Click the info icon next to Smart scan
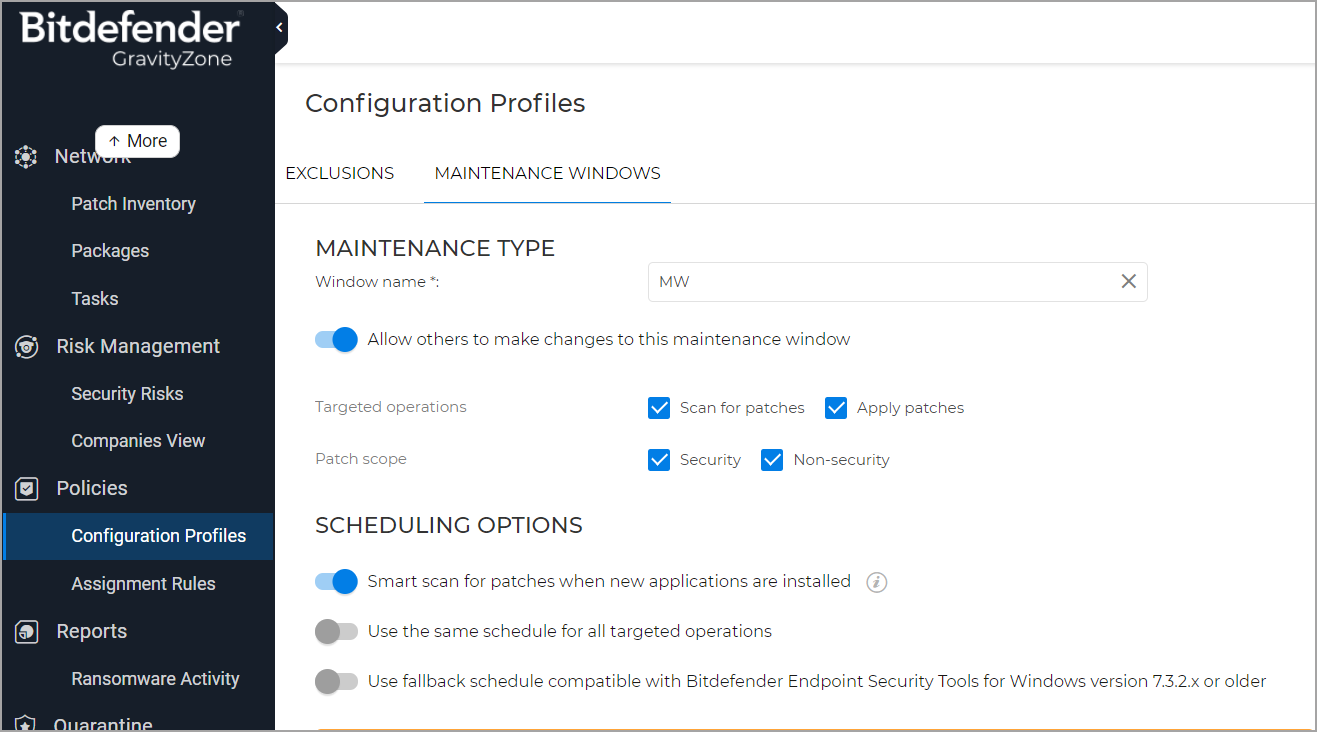Image resolution: width=1317 pixels, height=732 pixels. [x=877, y=582]
